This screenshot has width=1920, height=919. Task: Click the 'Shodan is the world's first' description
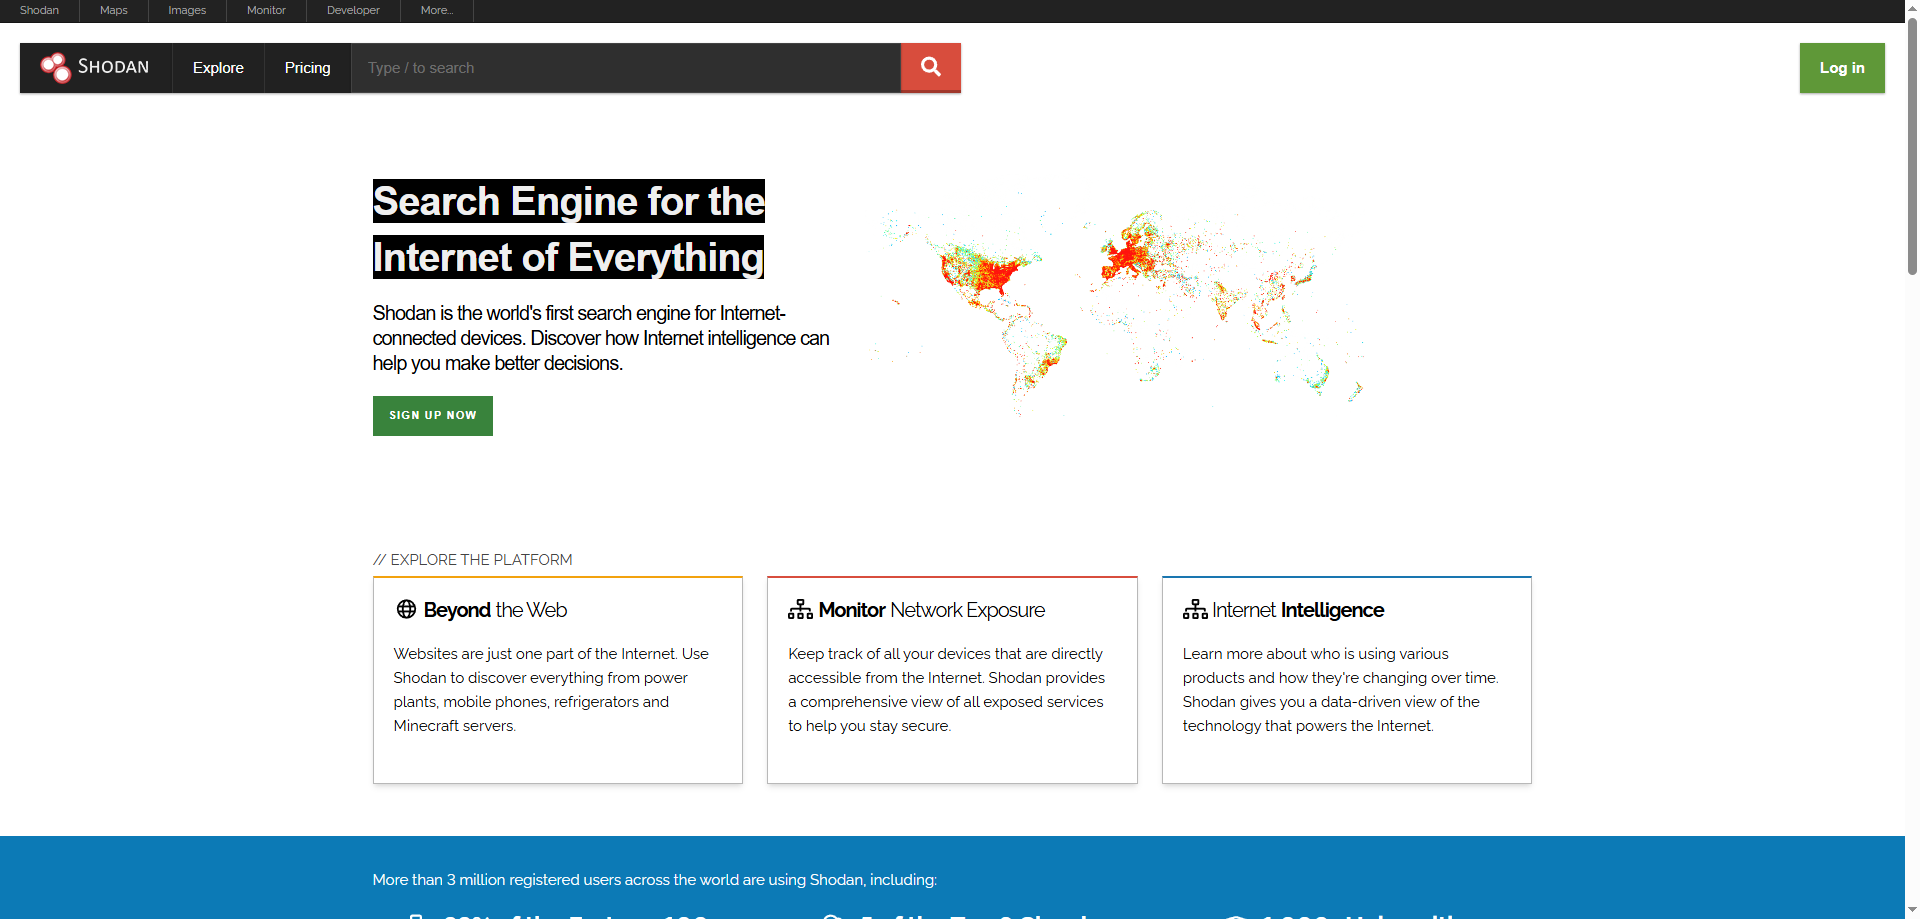(601, 338)
